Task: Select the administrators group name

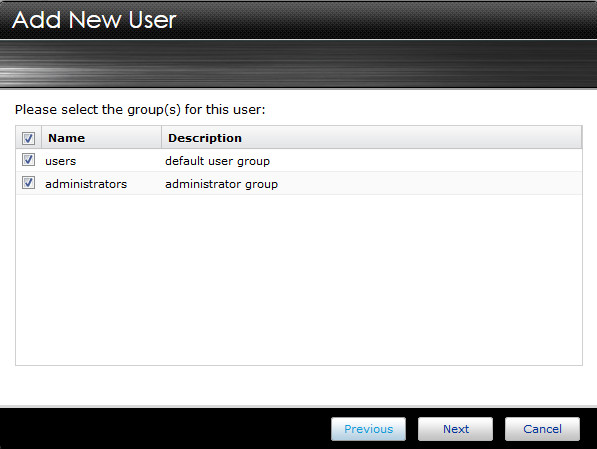Action: tap(86, 184)
